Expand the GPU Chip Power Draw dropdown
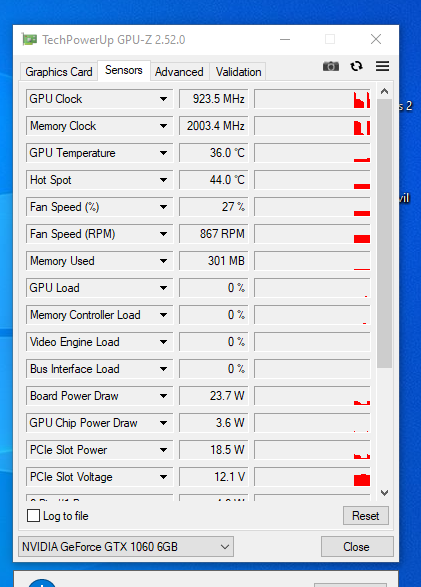The width and height of the screenshot is (421, 587). coord(163,423)
